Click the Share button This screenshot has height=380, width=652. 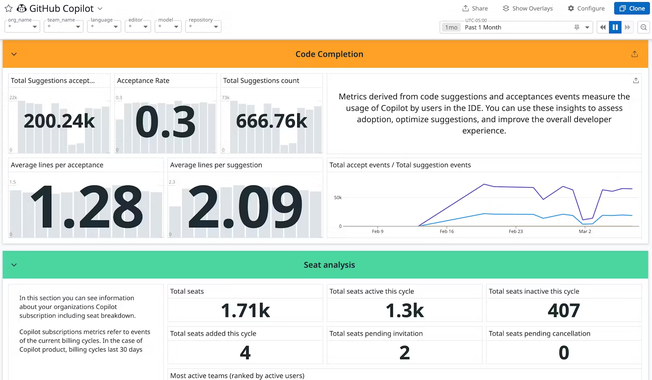tap(475, 8)
